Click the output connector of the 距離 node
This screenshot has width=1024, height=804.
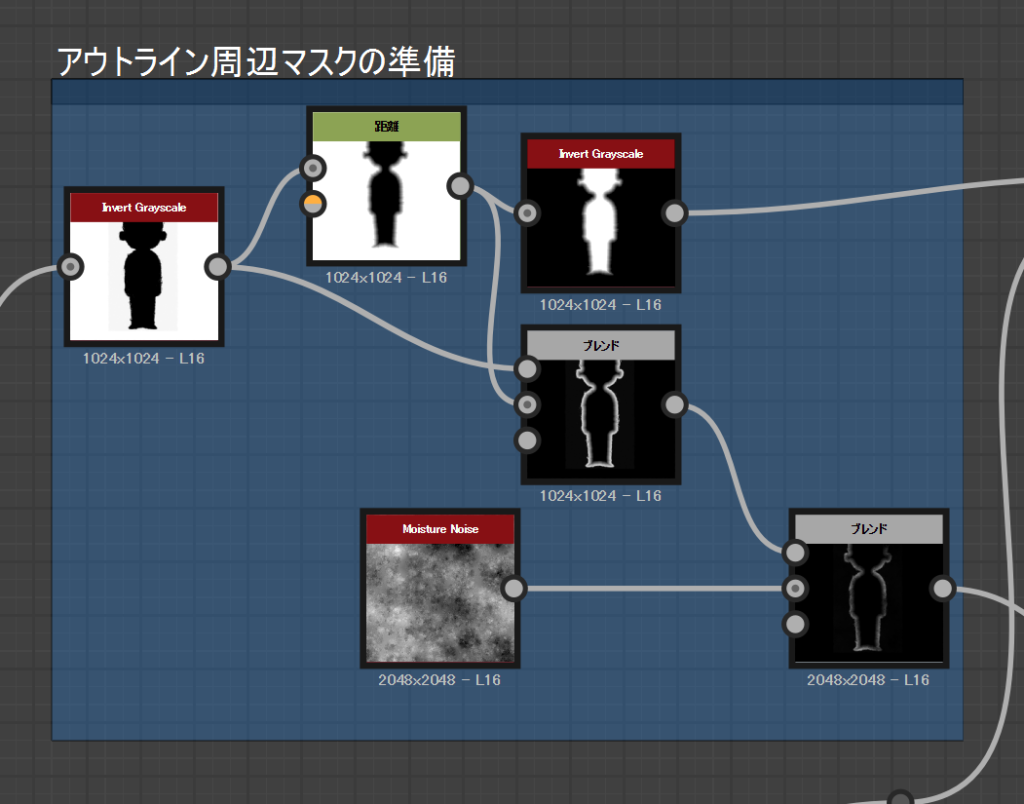pos(460,186)
